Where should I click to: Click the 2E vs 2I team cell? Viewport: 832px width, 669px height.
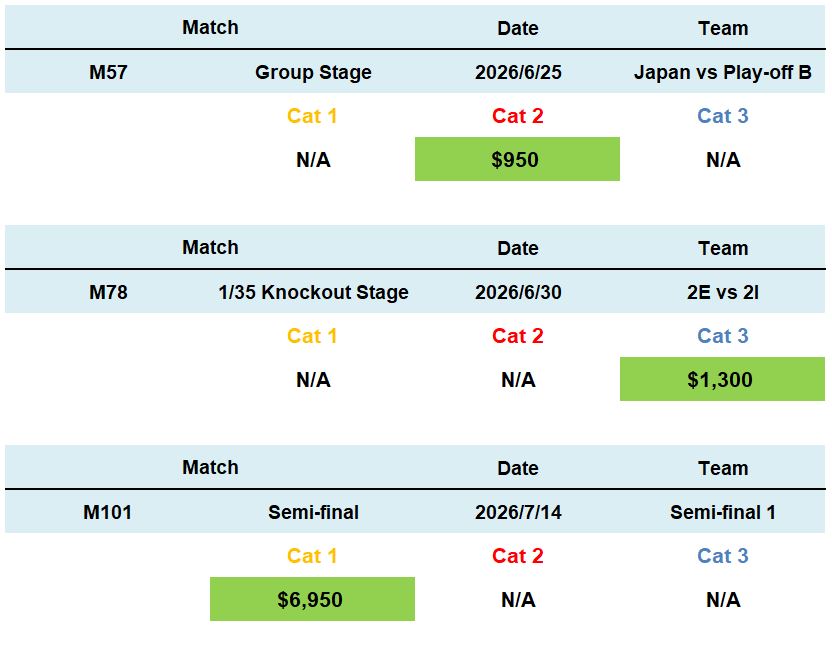pyautogui.click(x=722, y=292)
